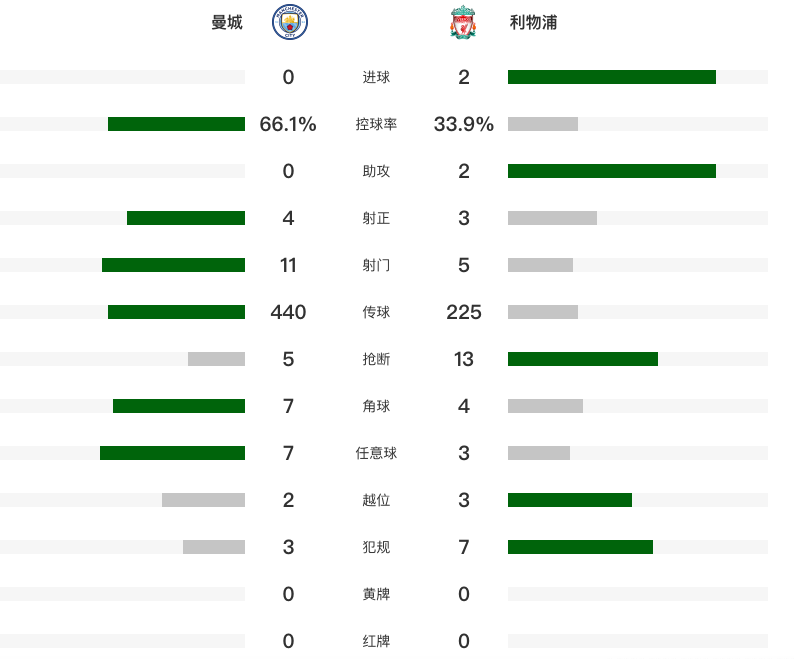The height and width of the screenshot is (659, 794).
Task: Open the 利物浦 team name link
Action: click(533, 22)
